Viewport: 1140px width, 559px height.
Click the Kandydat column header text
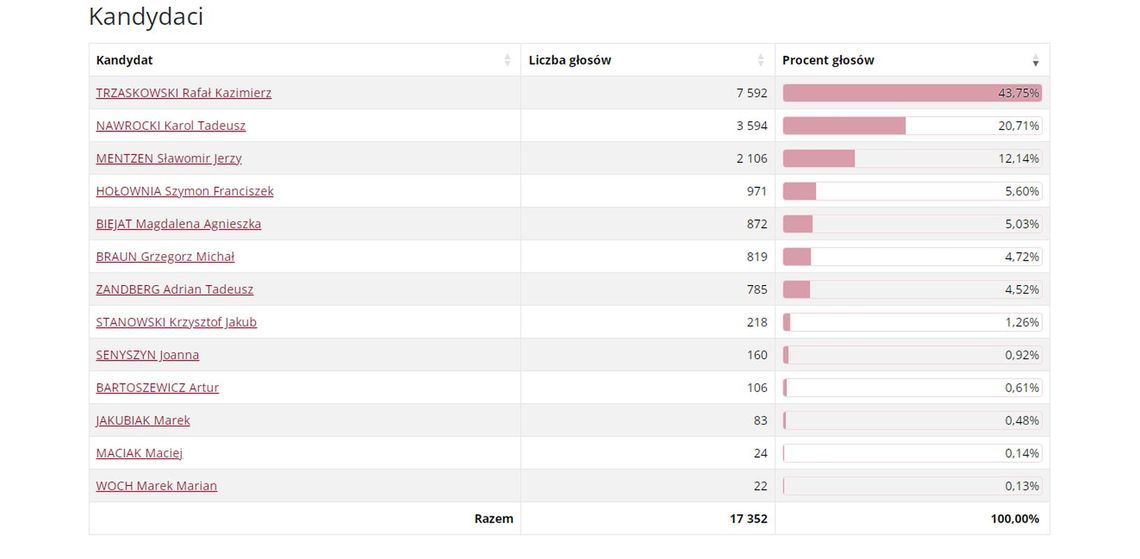(124, 60)
